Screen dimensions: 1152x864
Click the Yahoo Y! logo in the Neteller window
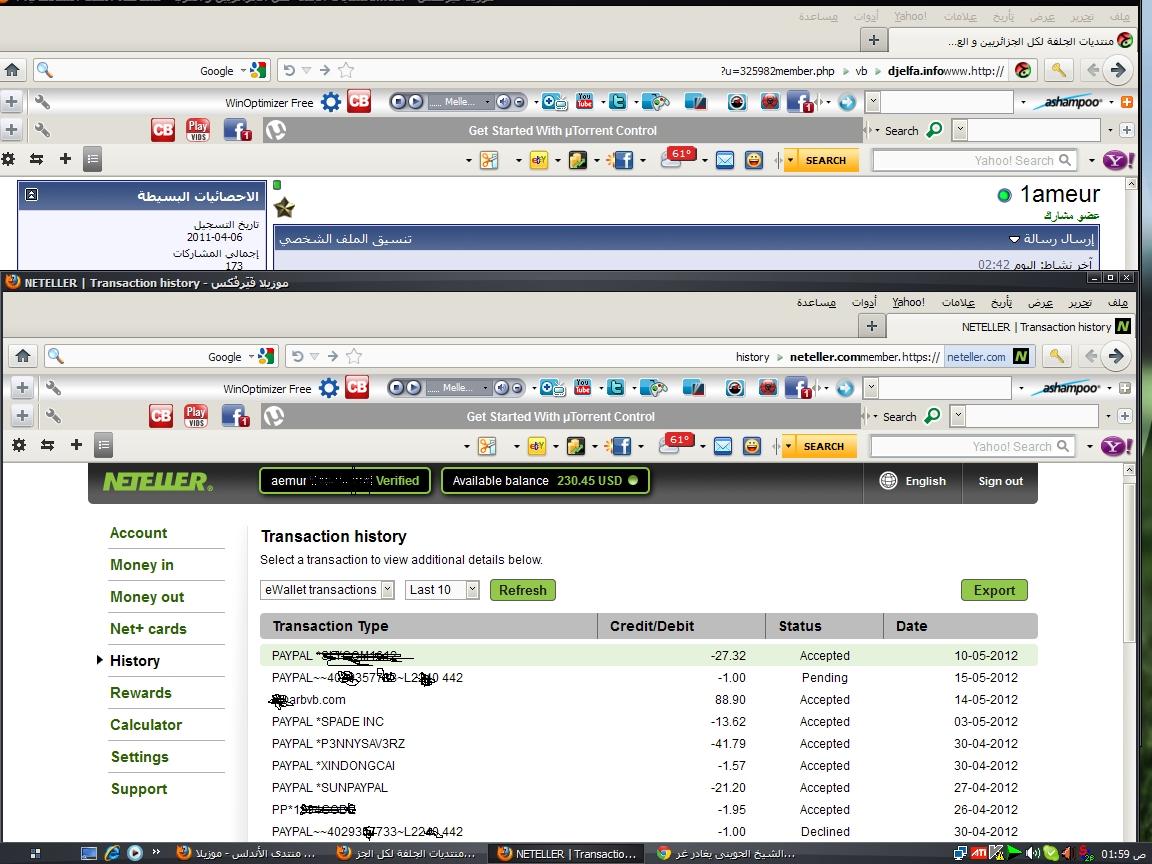(x=1116, y=446)
